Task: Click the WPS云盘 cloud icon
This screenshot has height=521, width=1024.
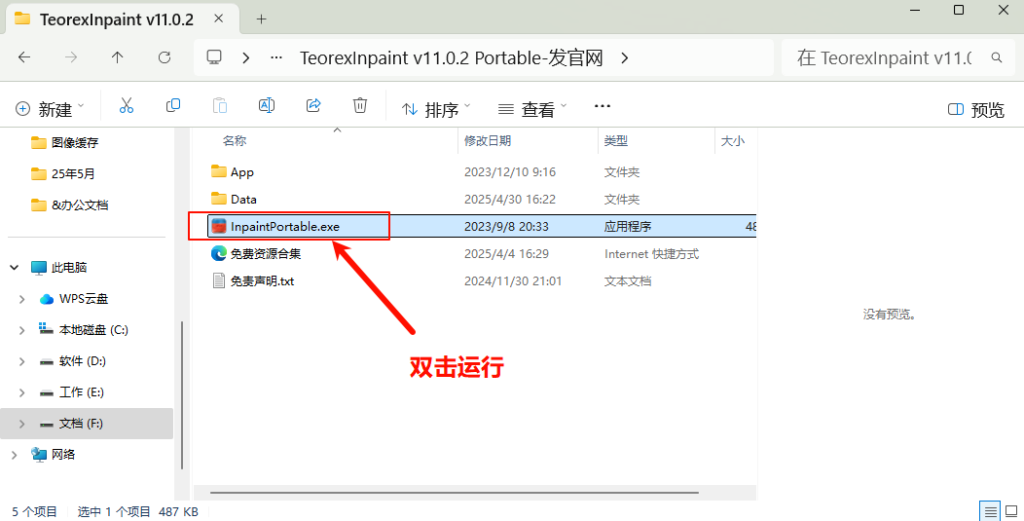Action: (x=46, y=299)
